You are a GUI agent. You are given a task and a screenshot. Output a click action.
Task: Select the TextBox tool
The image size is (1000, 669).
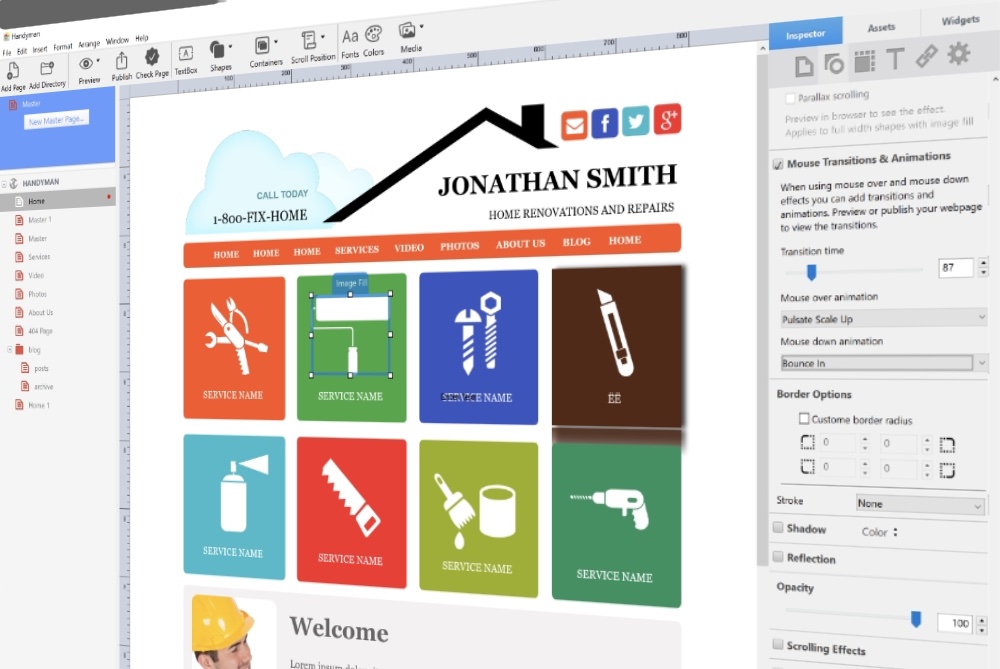pyautogui.click(x=186, y=54)
